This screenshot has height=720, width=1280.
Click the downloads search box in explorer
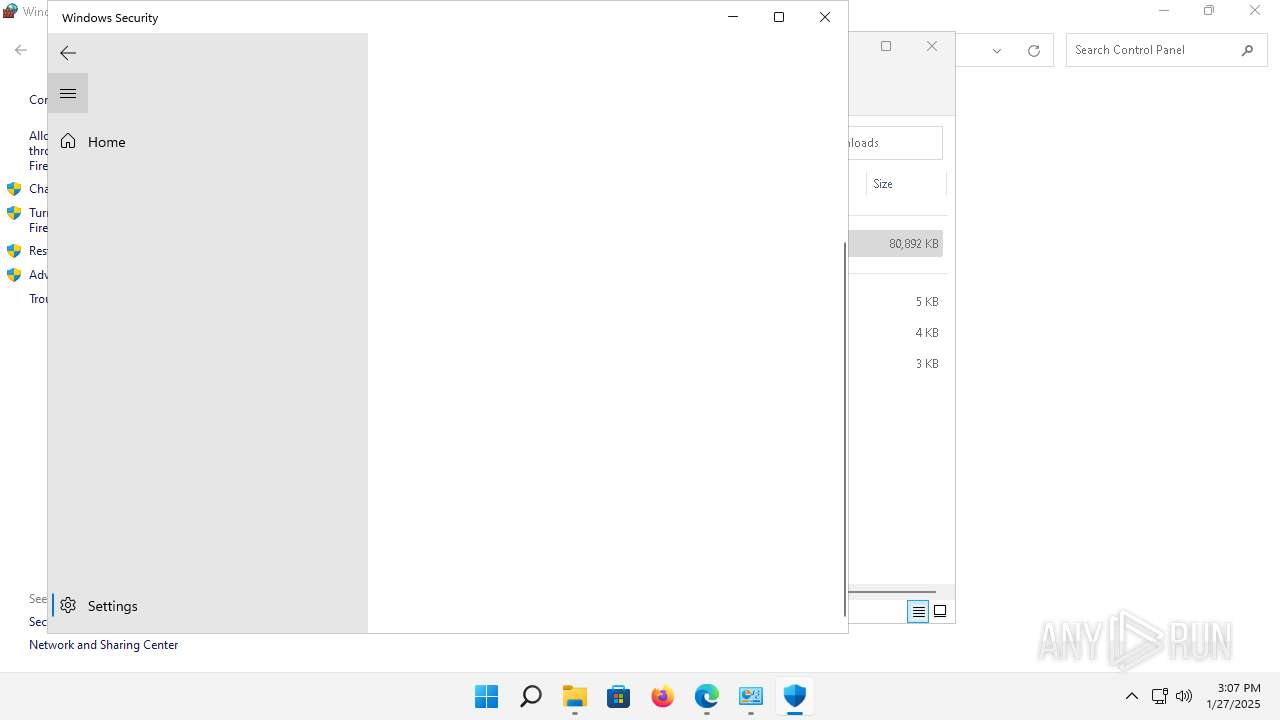(x=896, y=143)
